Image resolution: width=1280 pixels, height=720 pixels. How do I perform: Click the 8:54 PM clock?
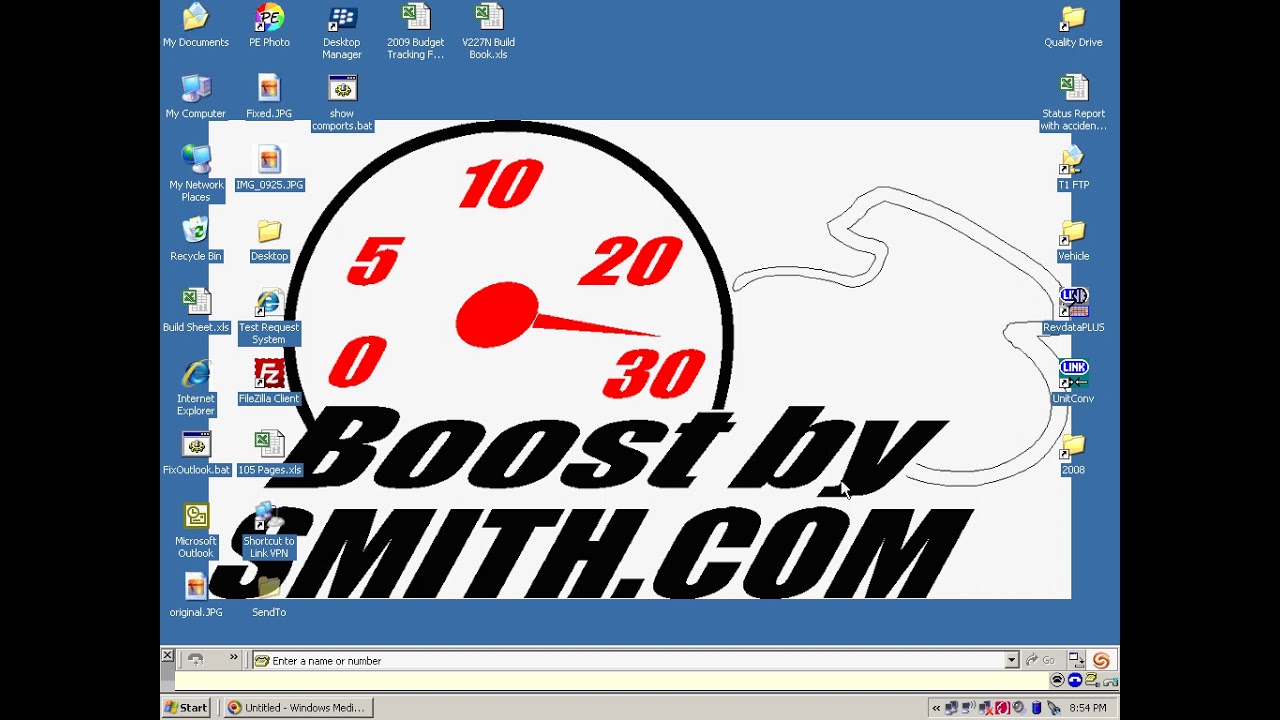1088,708
